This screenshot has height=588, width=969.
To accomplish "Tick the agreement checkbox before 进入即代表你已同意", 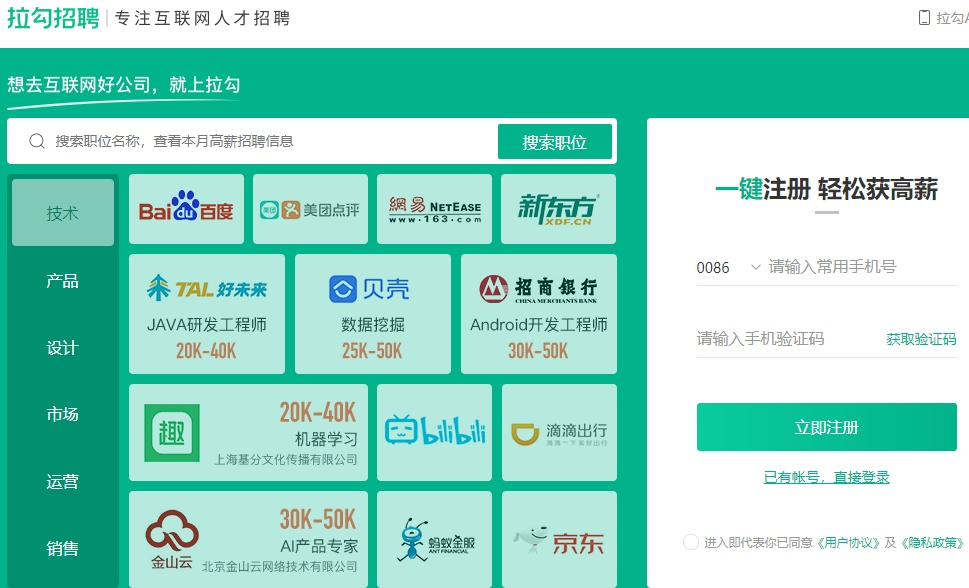I will click(x=691, y=542).
